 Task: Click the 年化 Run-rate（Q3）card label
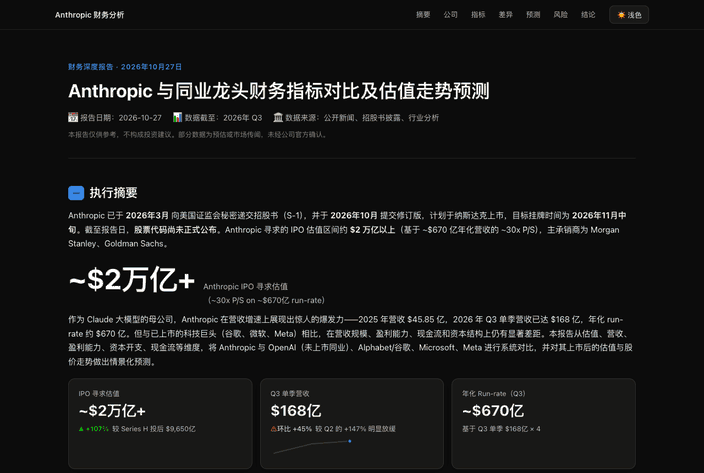[x=494, y=394]
